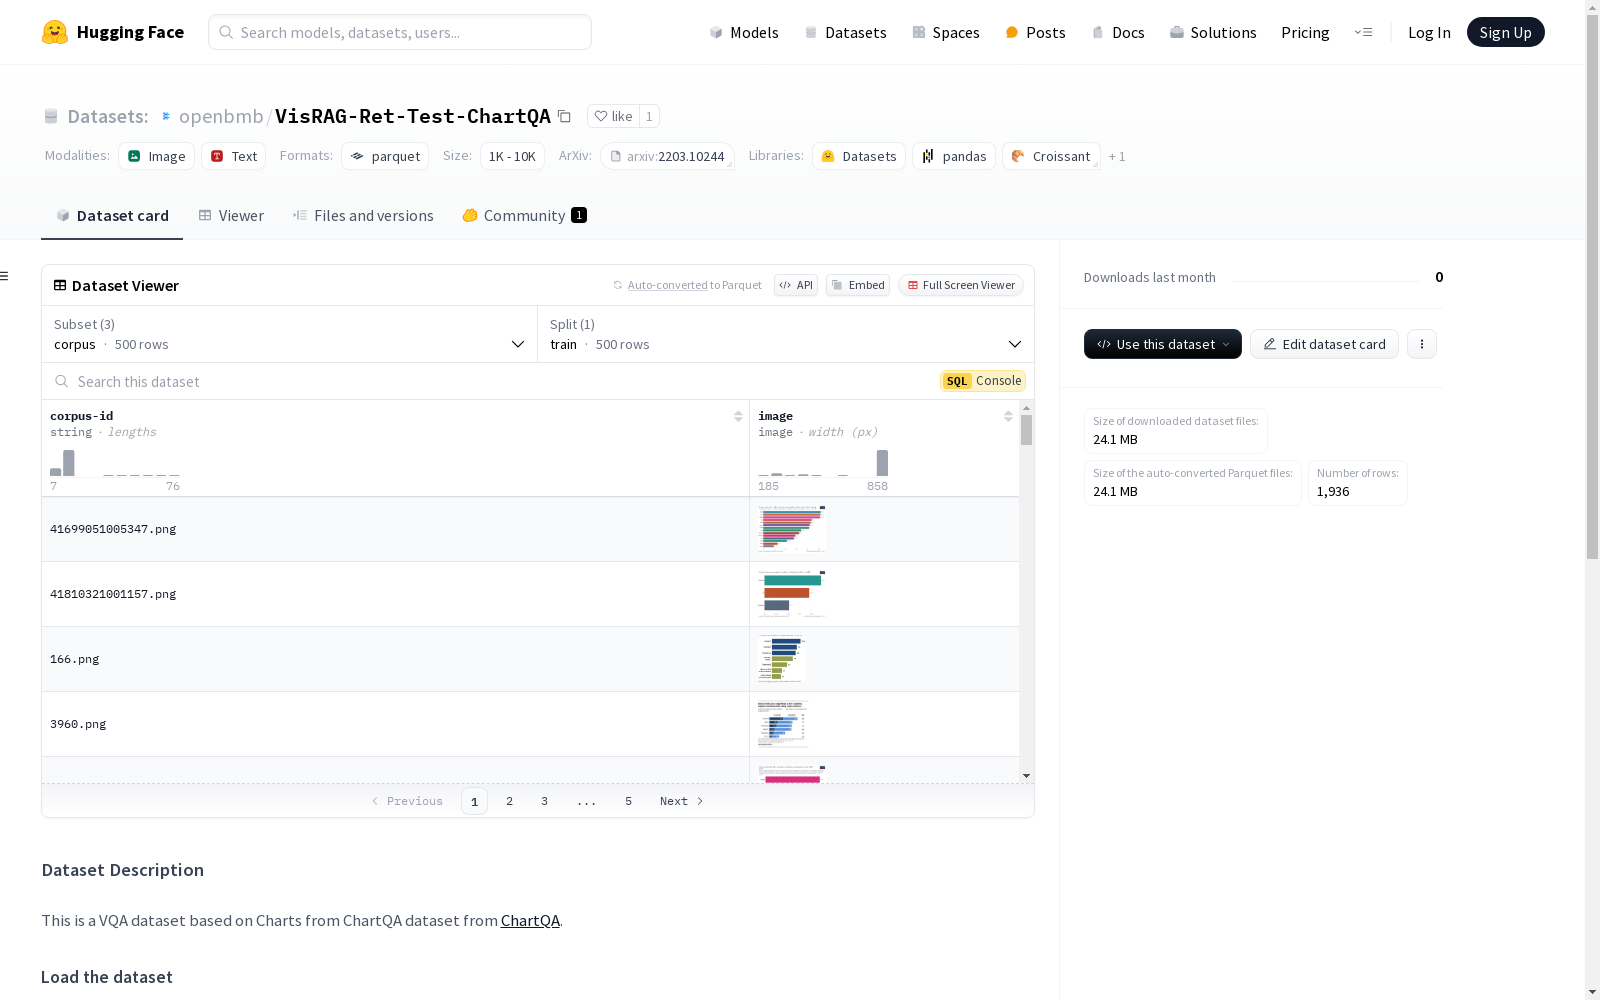
Task: Copy the dataset name VisRAG-Ret-Test-ChartQA
Action: pos(565,116)
